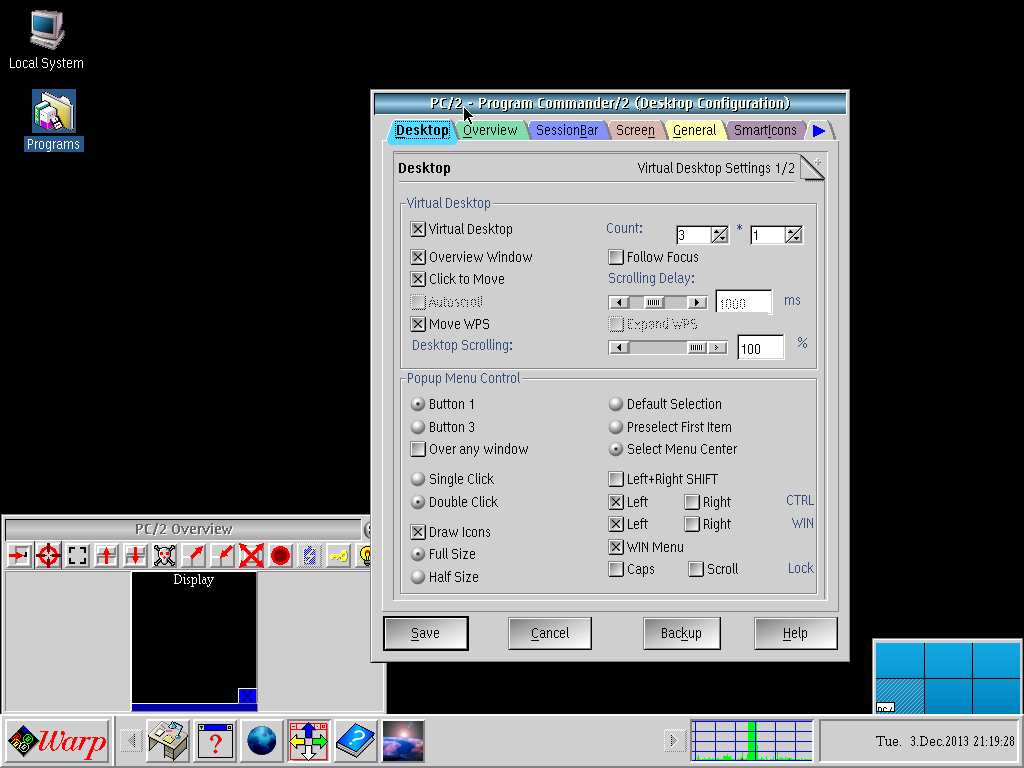The width and height of the screenshot is (1024, 768).
Task: Click the left arrow of Desktop Scrolling slider
Action: 619,347
